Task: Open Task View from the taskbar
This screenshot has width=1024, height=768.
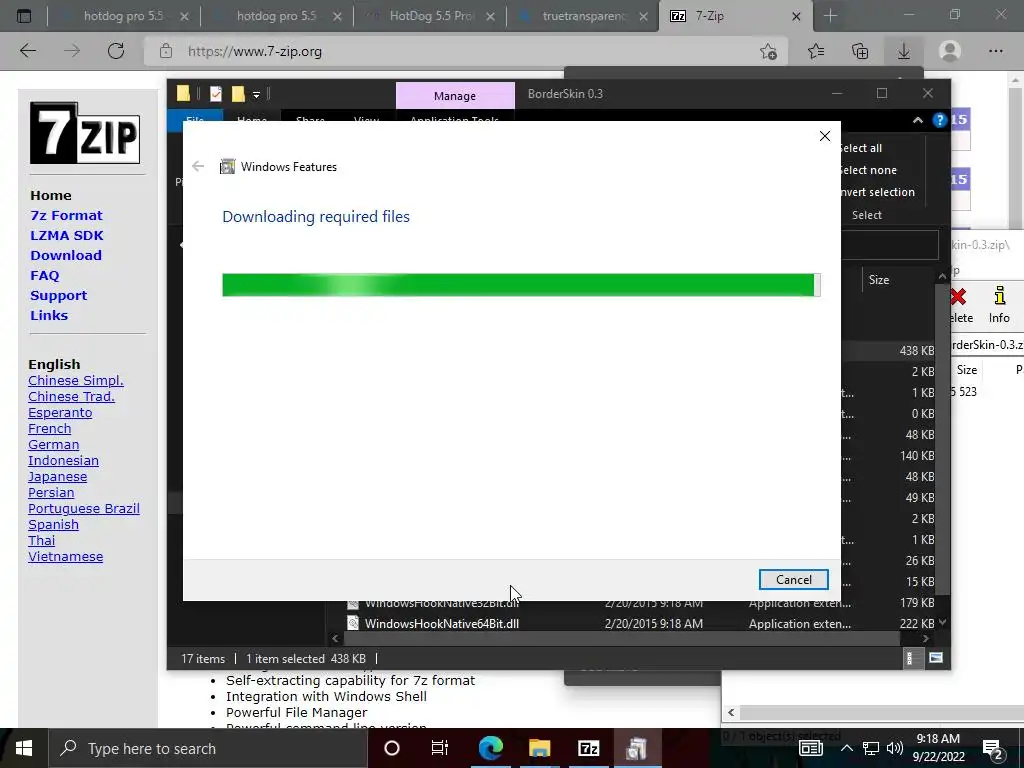Action: [440, 748]
